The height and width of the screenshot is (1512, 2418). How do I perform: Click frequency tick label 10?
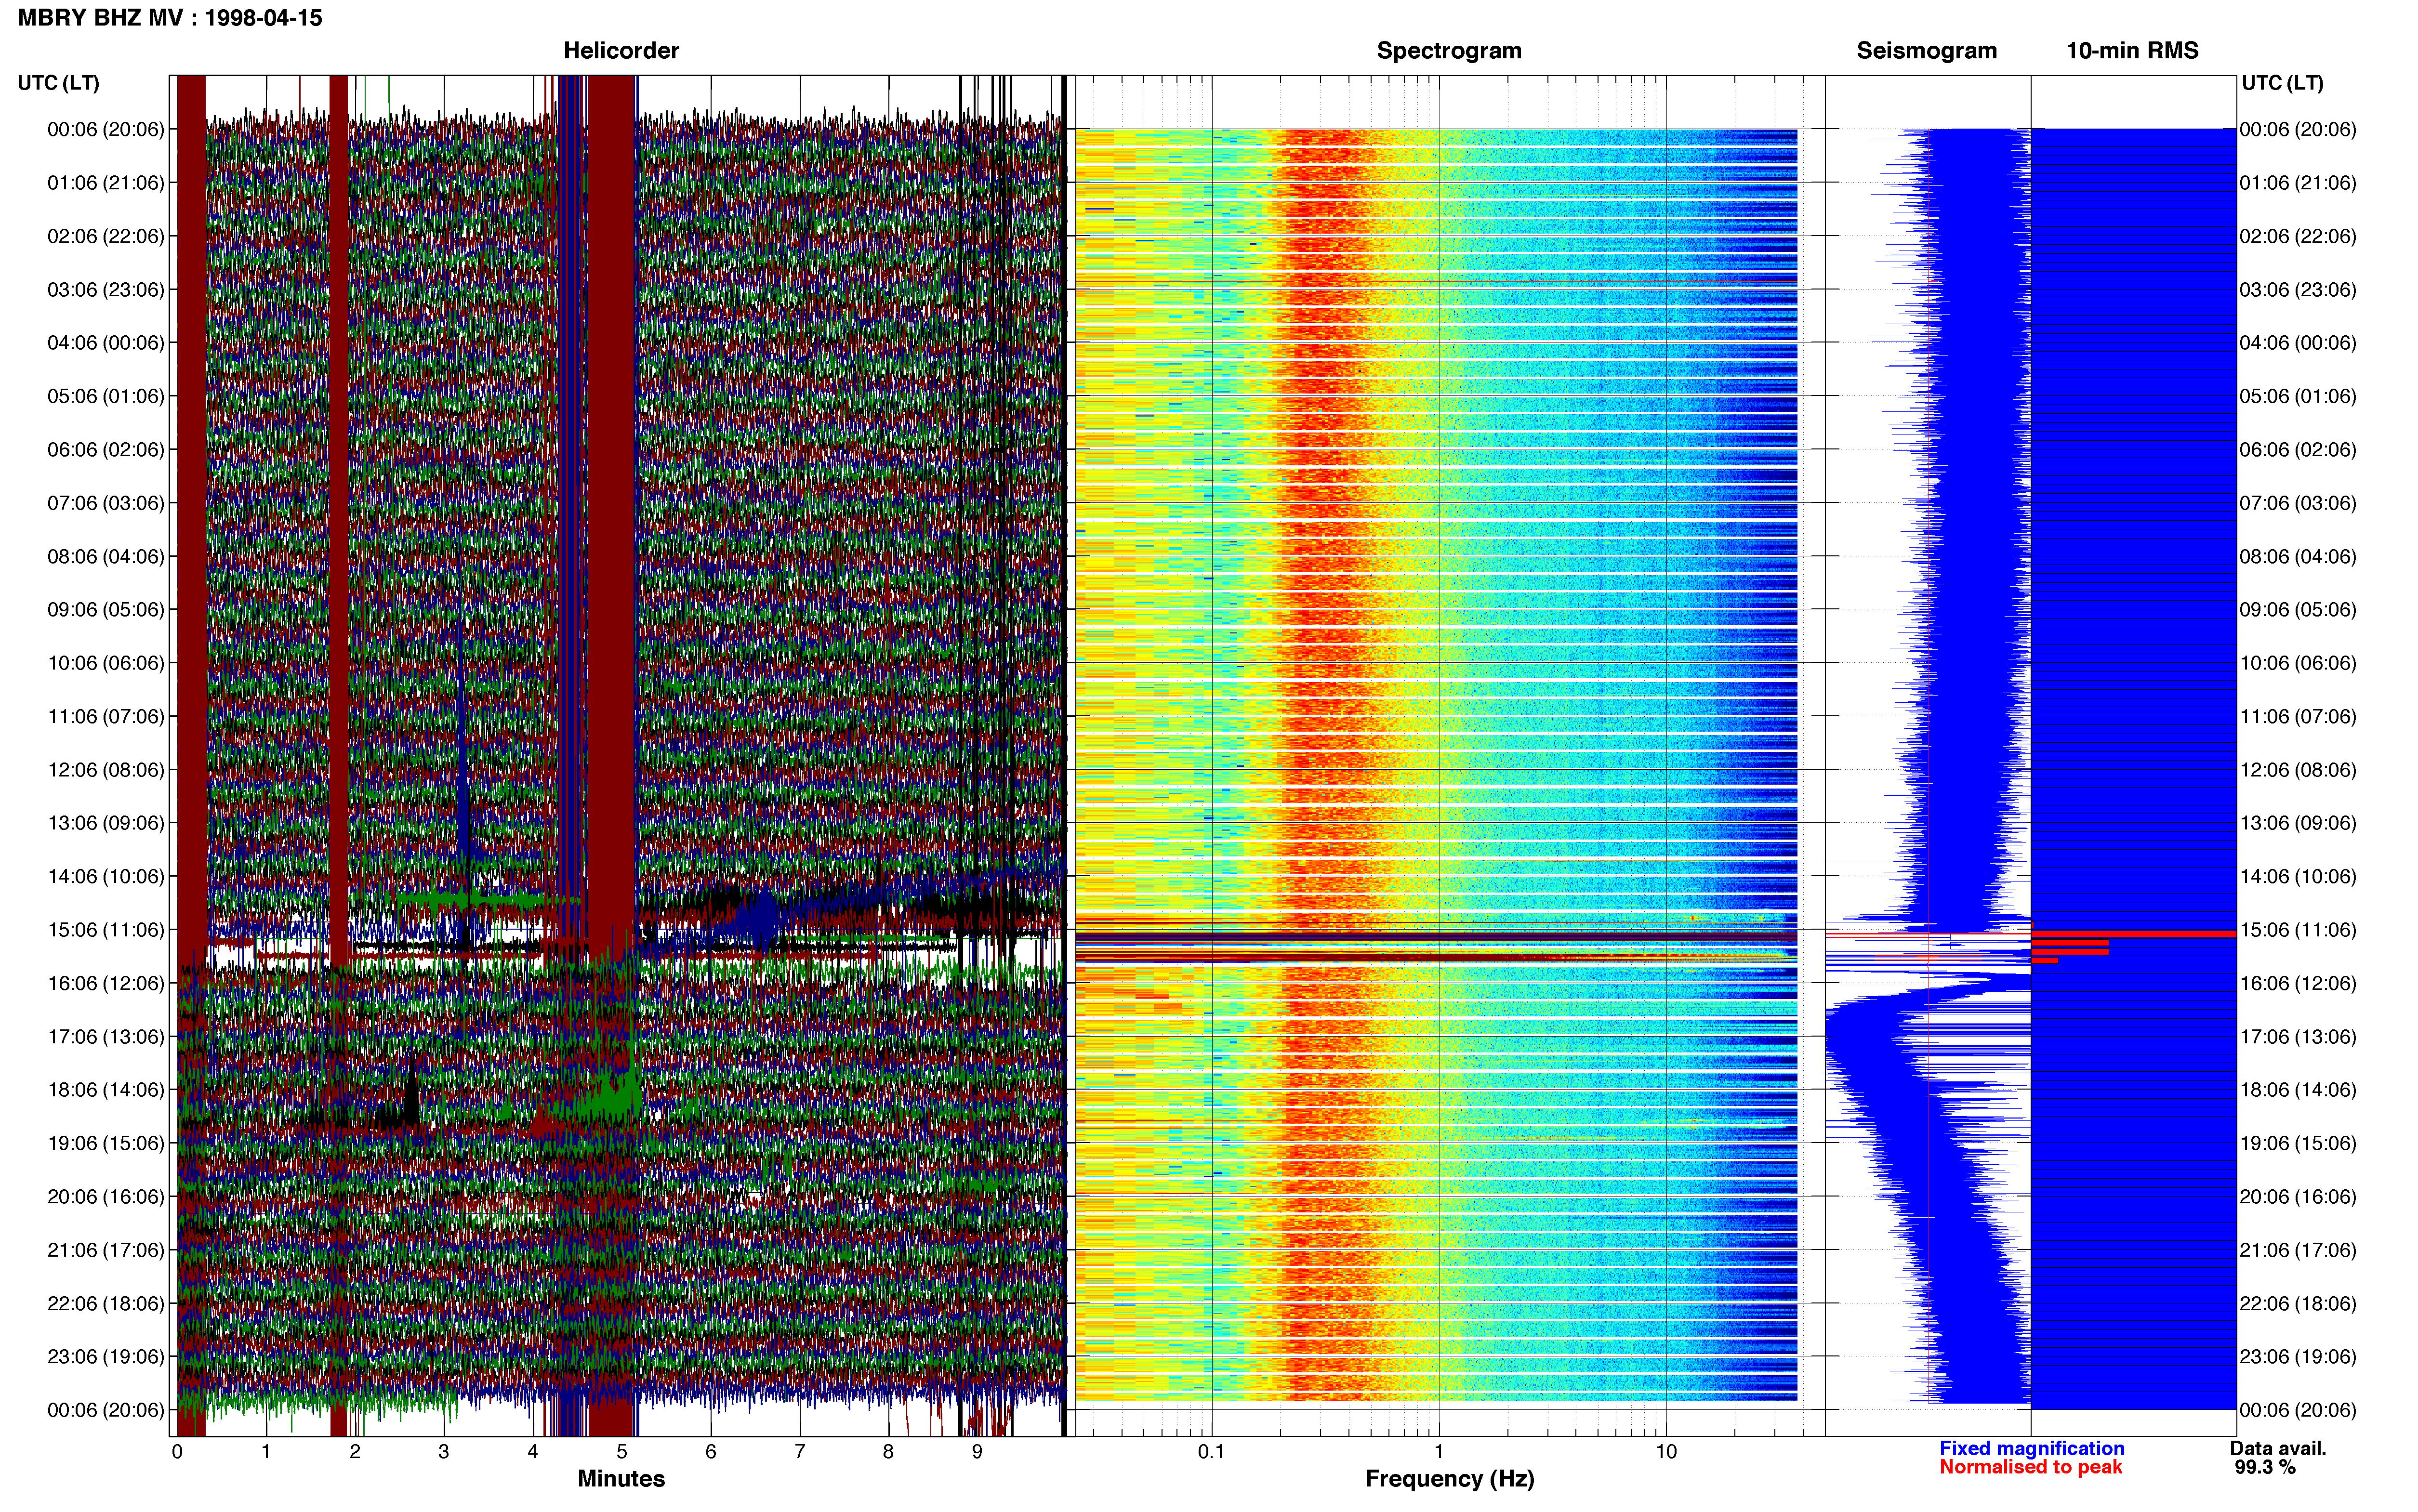(1666, 1452)
